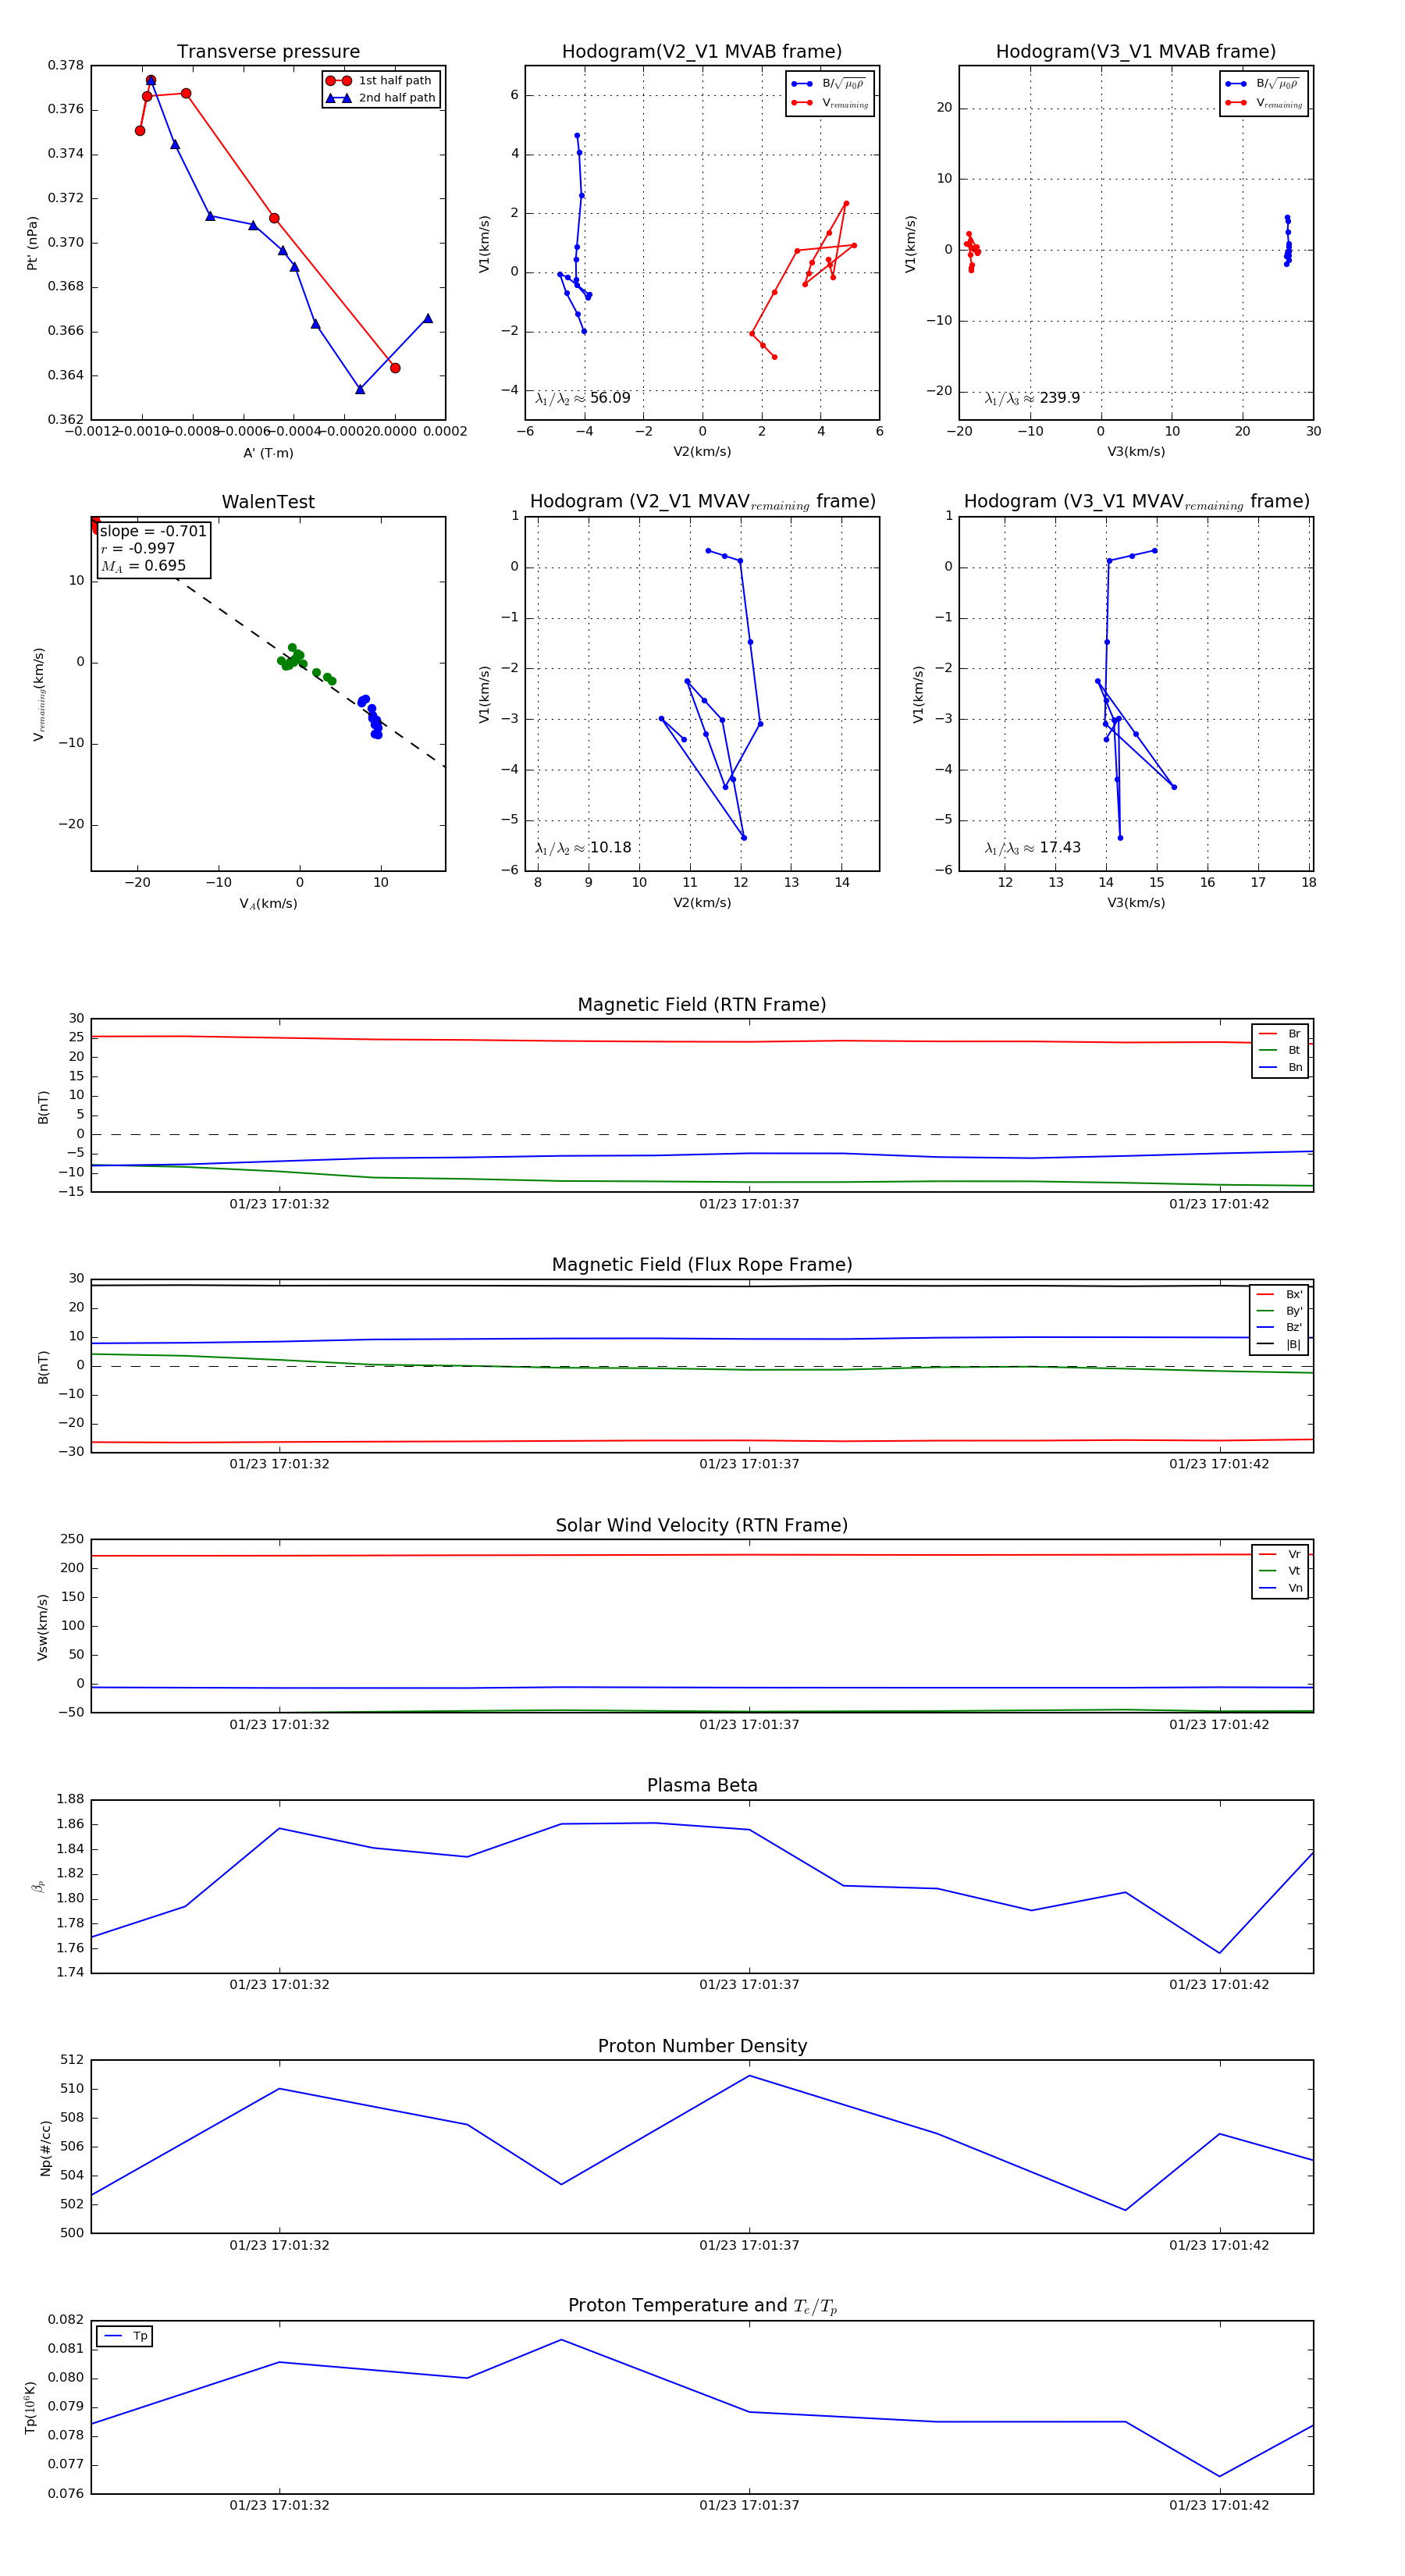
Task: Click the "01/23 17:01:37" tick under Plasma Beta
Action: 749,1985
